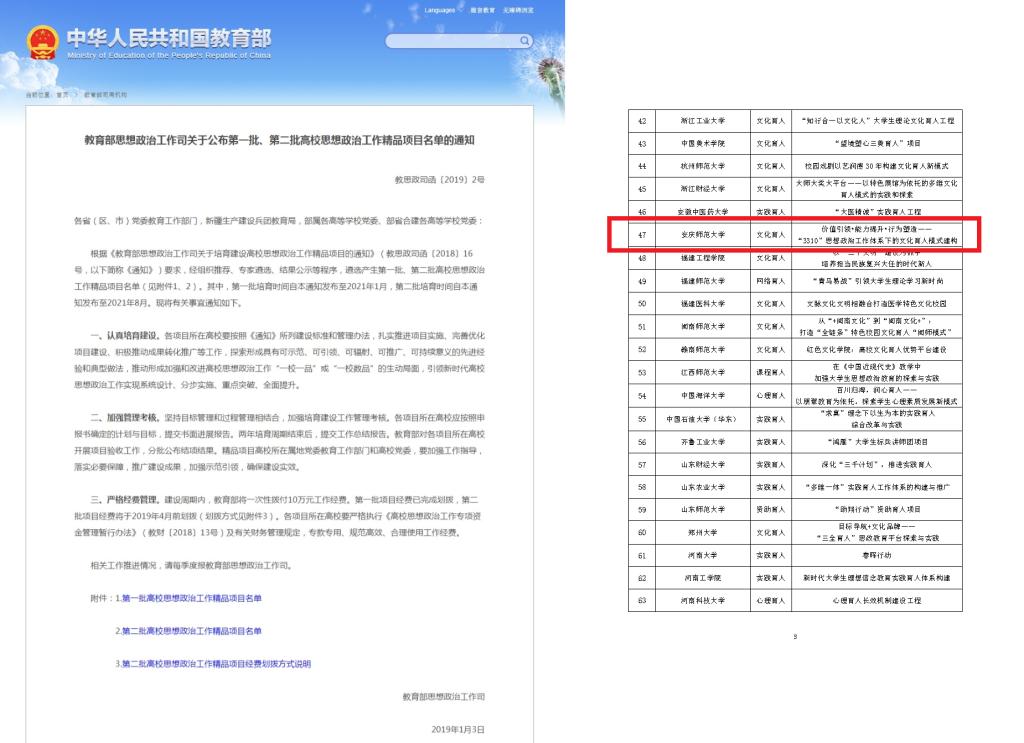Click the table cell 安徽中医药大学
The width and height of the screenshot is (1024, 743).
(703, 212)
